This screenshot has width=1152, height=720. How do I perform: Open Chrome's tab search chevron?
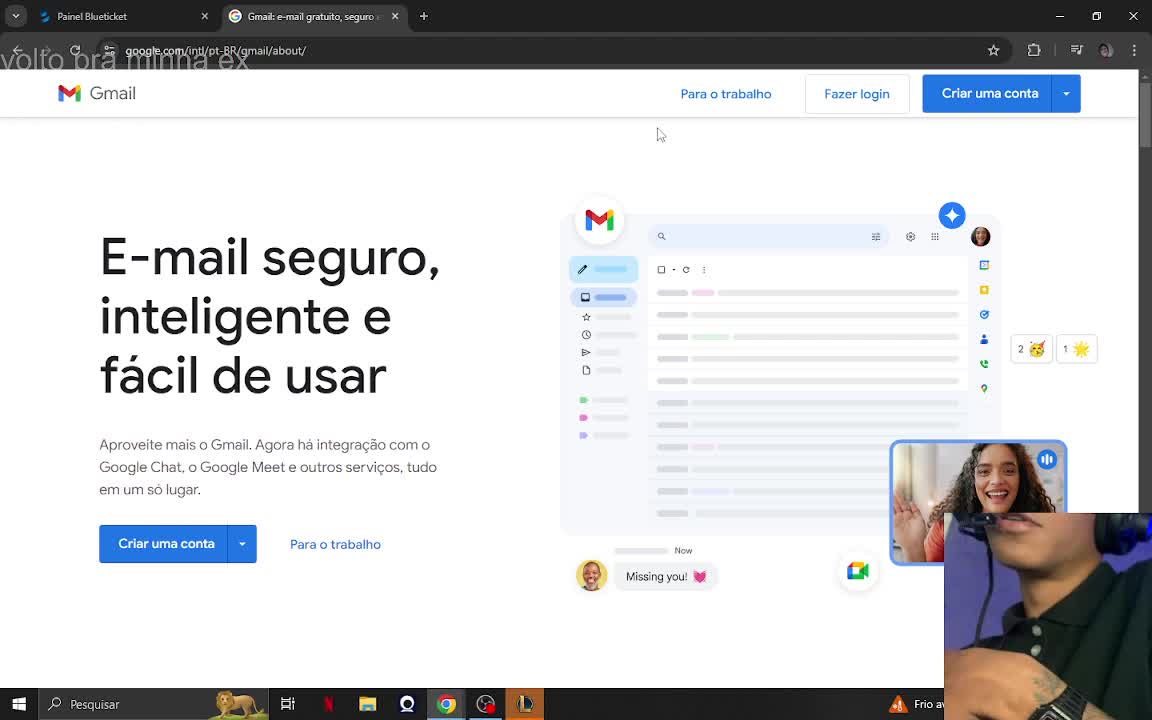pyautogui.click(x=15, y=16)
